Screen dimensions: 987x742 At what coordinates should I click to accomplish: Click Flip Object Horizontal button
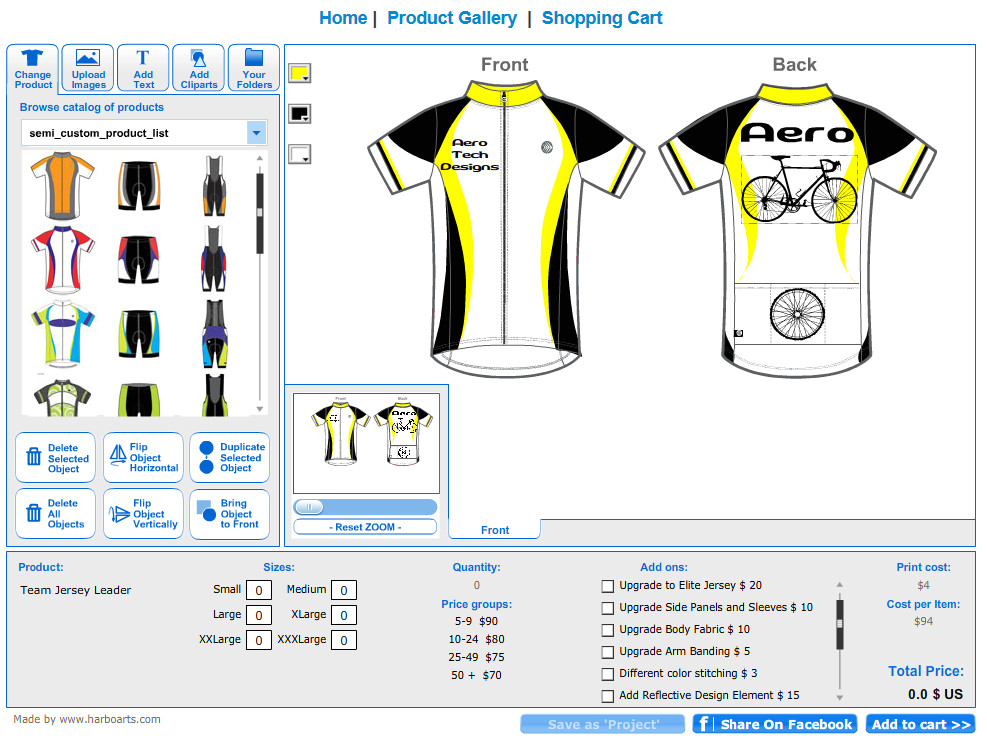(x=143, y=458)
